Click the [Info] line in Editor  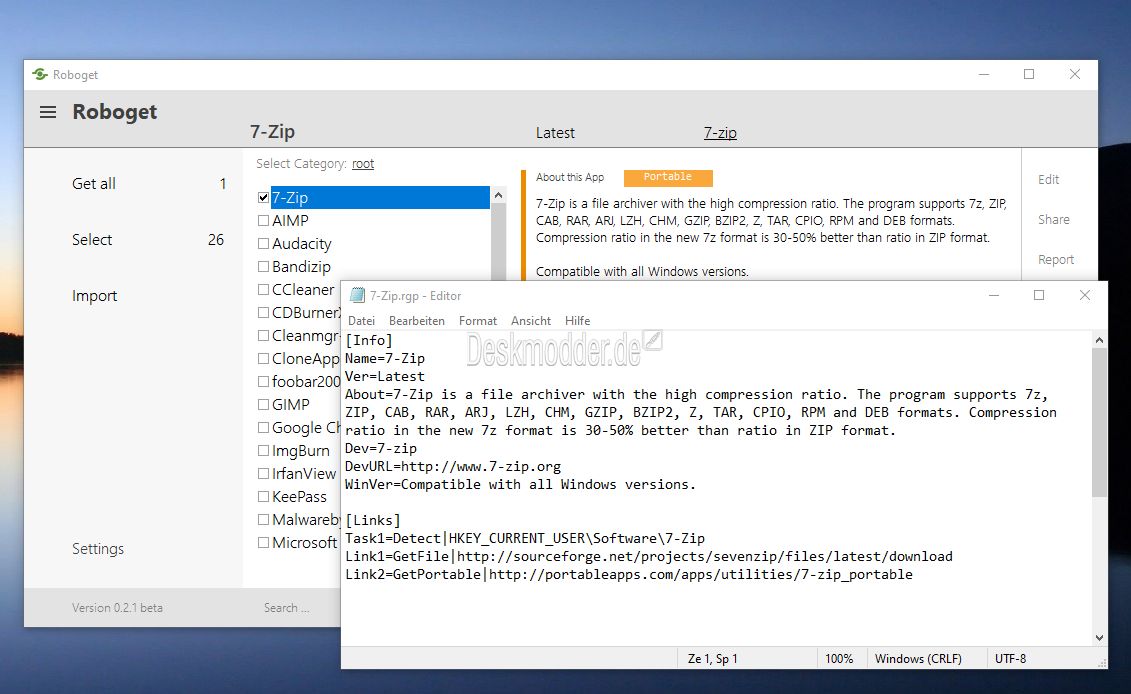point(369,341)
